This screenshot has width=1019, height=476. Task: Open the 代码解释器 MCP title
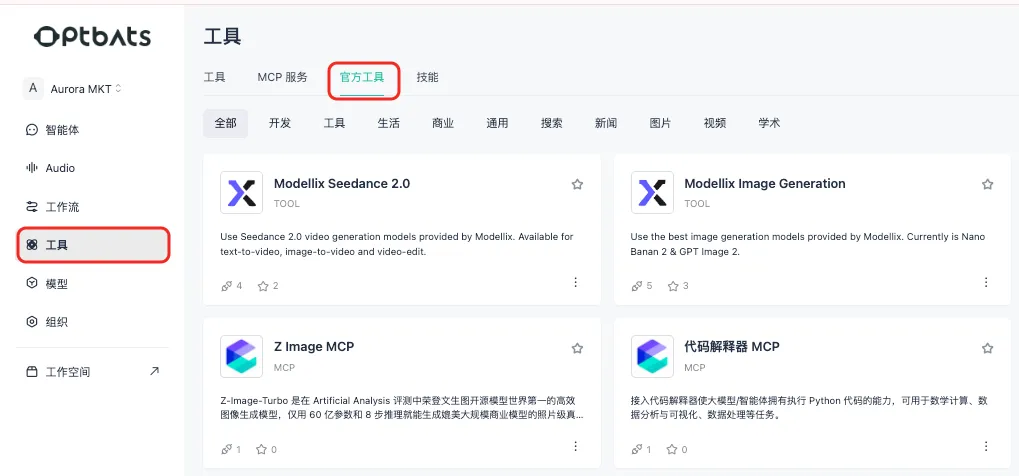pyautogui.click(x=732, y=347)
